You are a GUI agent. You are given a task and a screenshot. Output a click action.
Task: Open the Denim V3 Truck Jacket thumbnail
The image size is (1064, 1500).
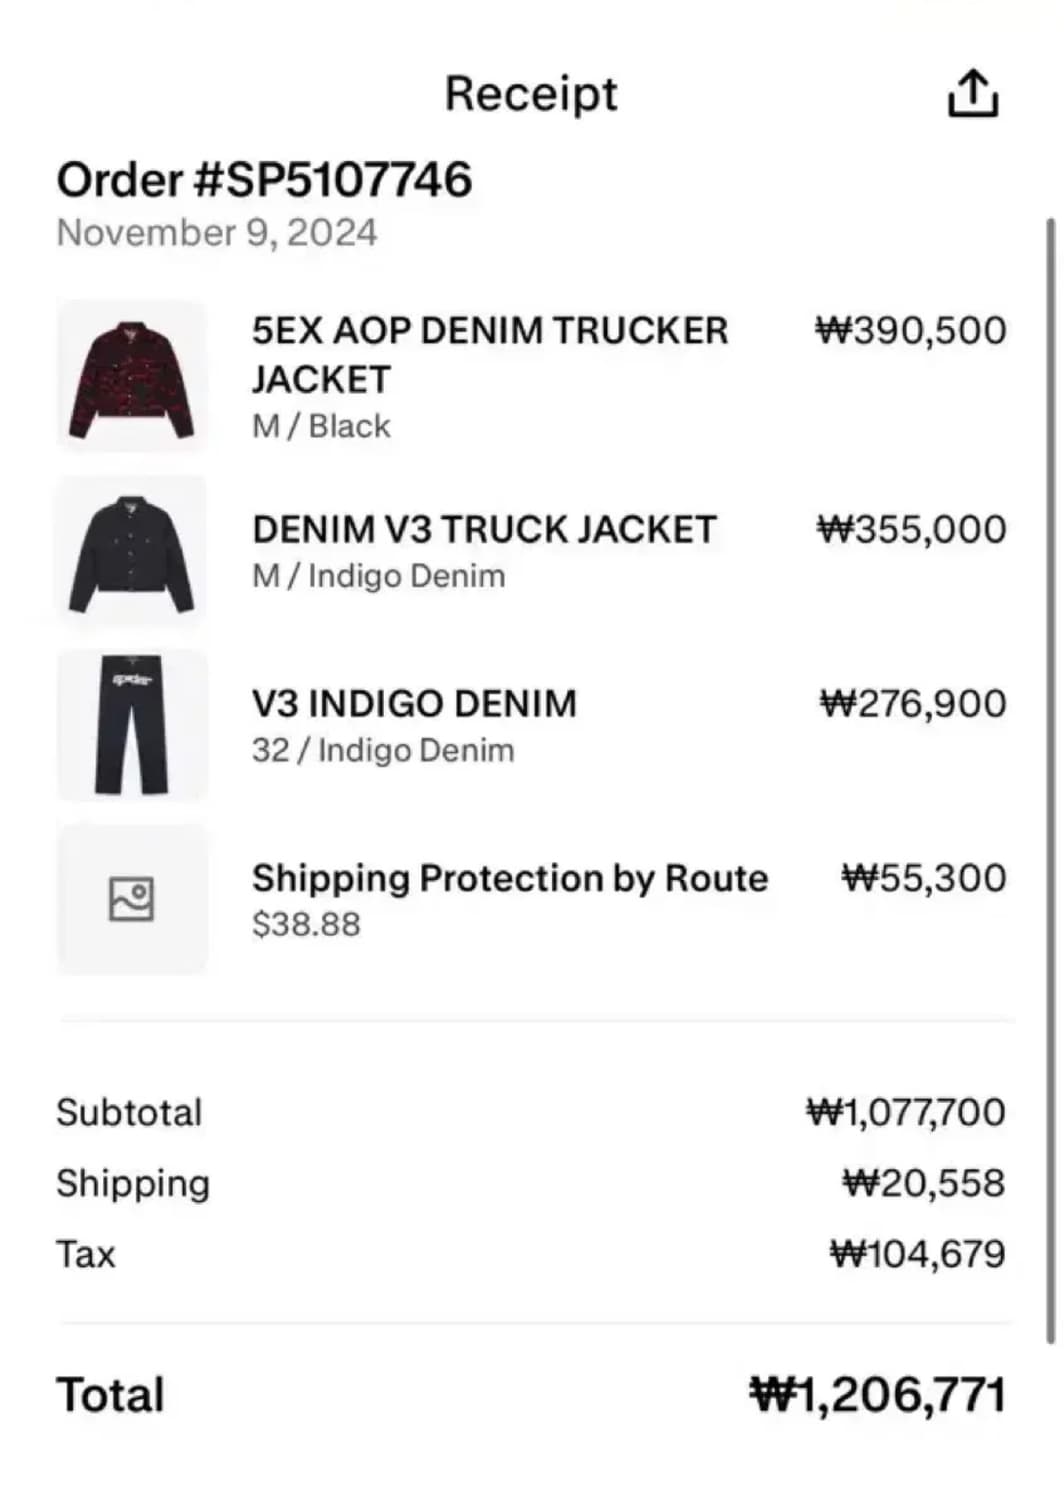(131, 552)
